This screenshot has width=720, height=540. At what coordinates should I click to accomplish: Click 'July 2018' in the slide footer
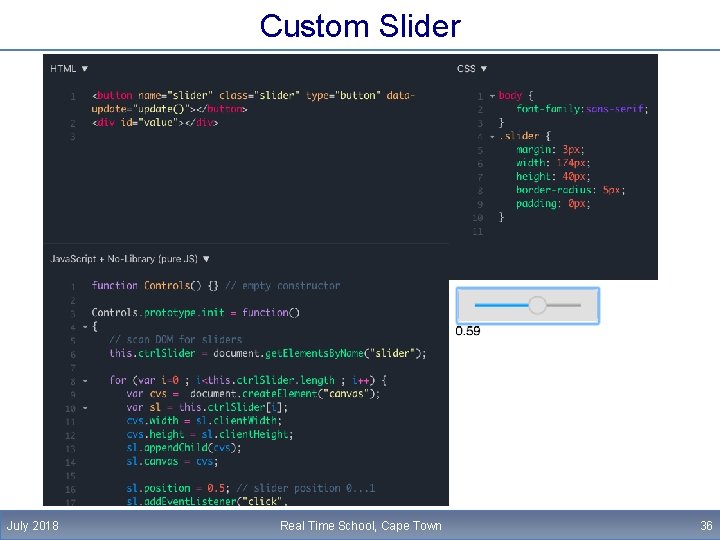point(32,526)
